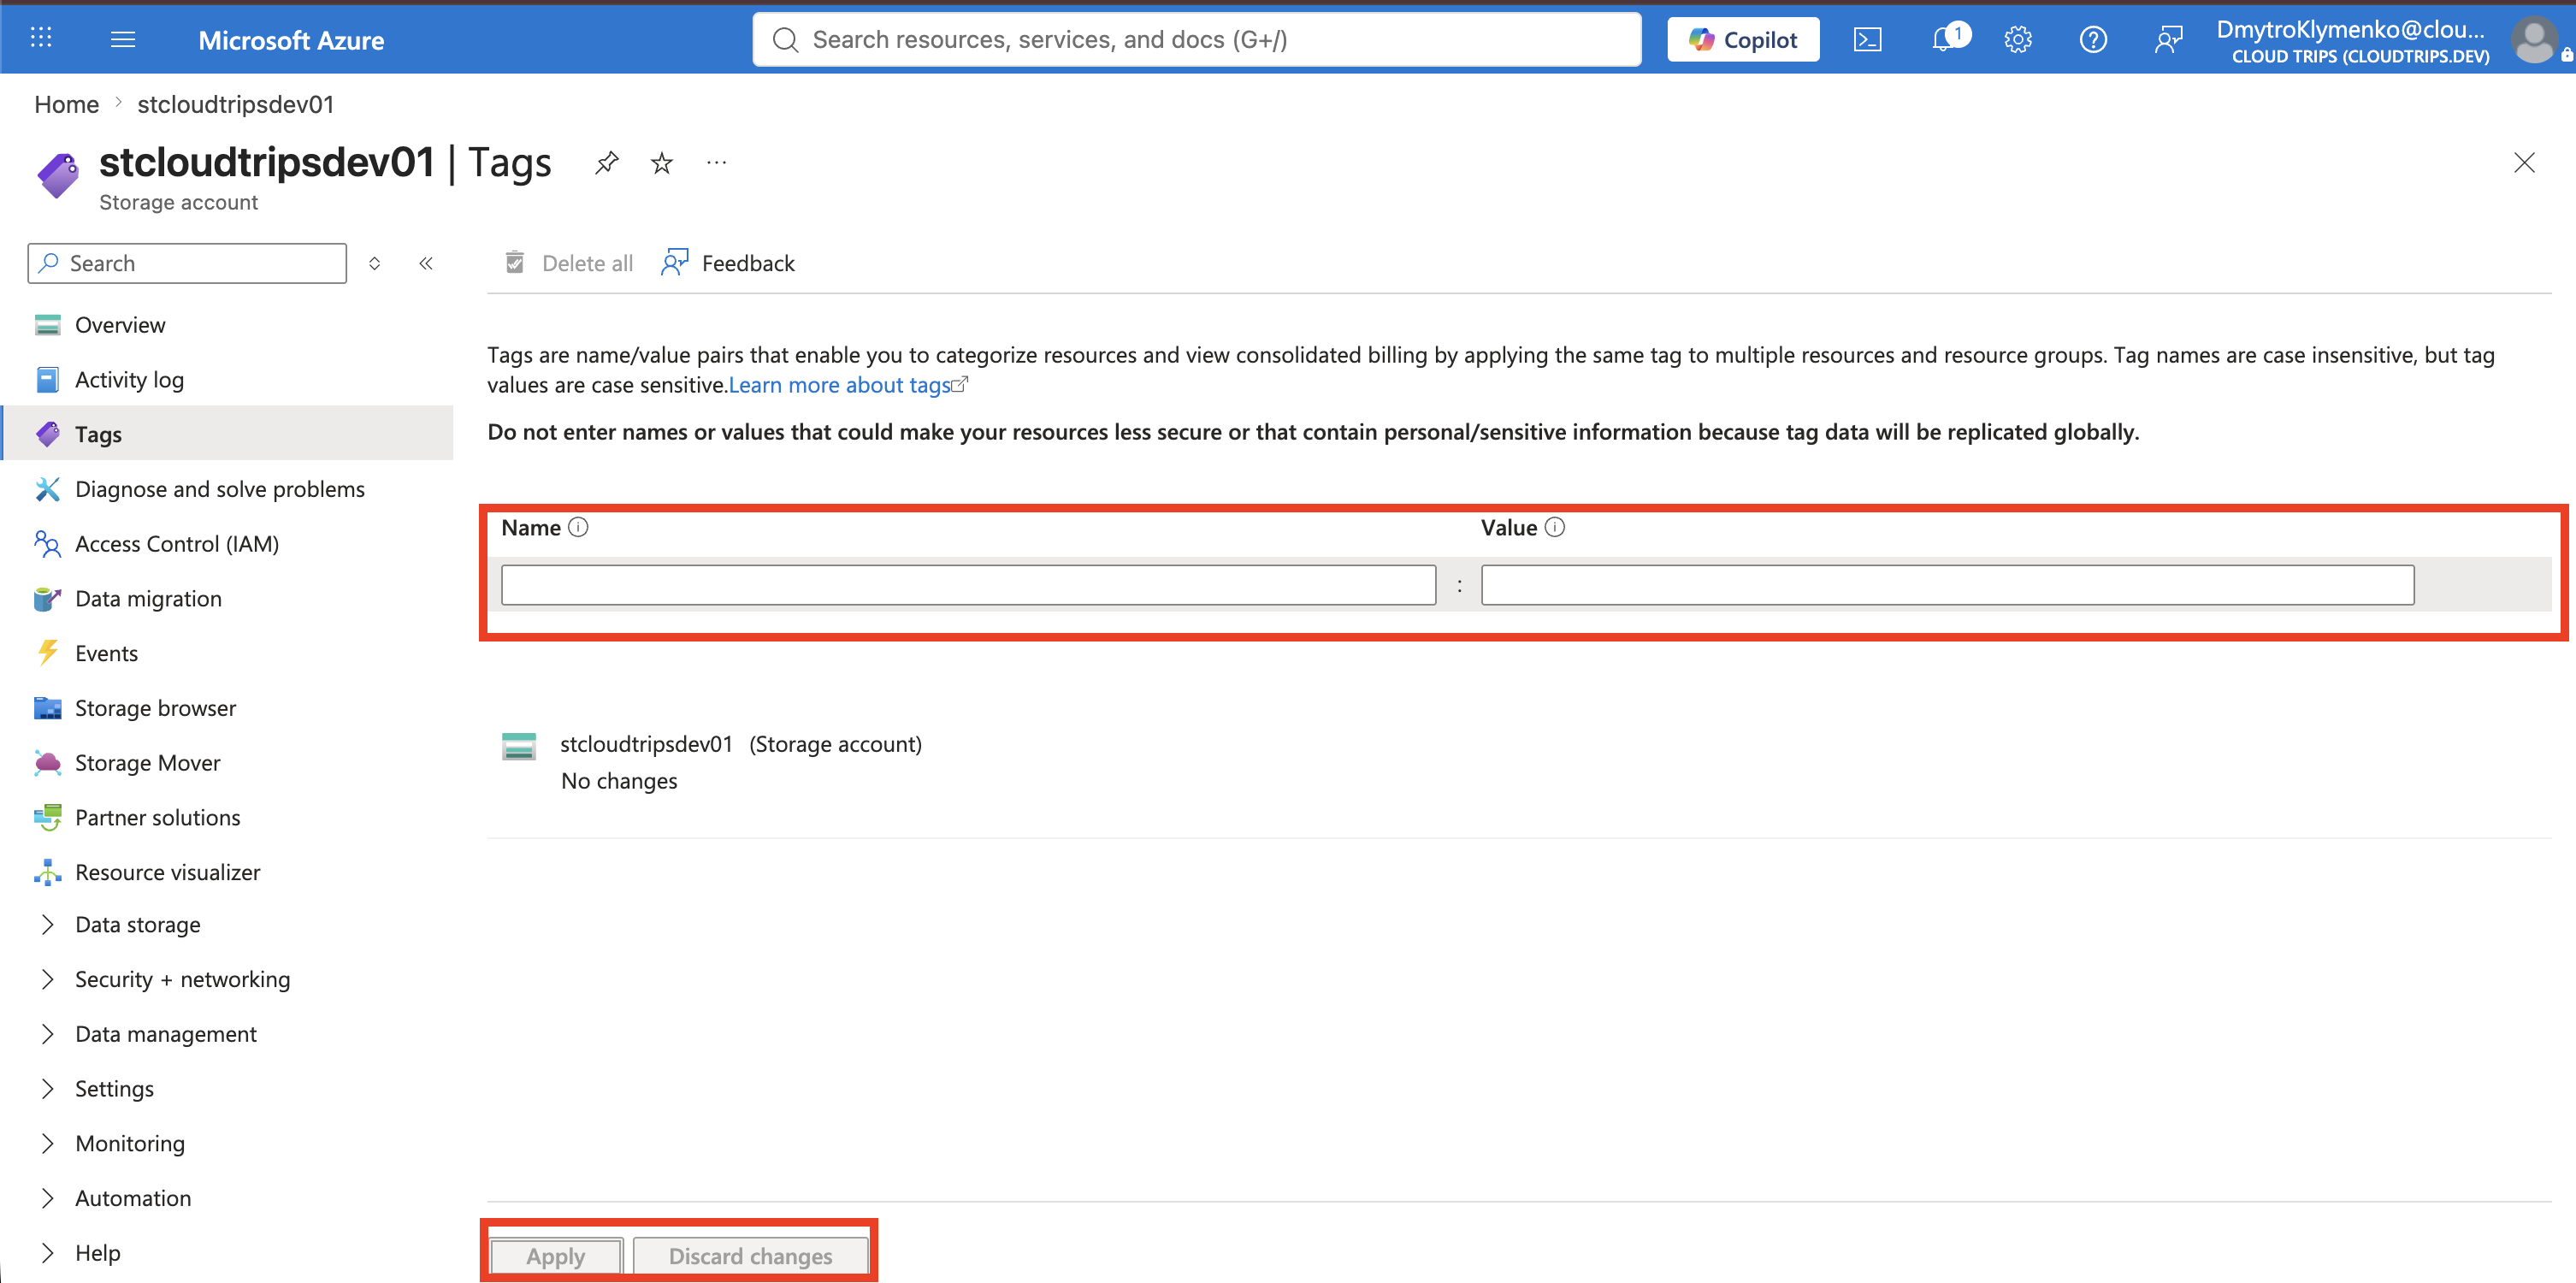Go to Diagnose and solve problems
Image resolution: width=2576 pixels, height=1283 pixels.
coord(220,489)
